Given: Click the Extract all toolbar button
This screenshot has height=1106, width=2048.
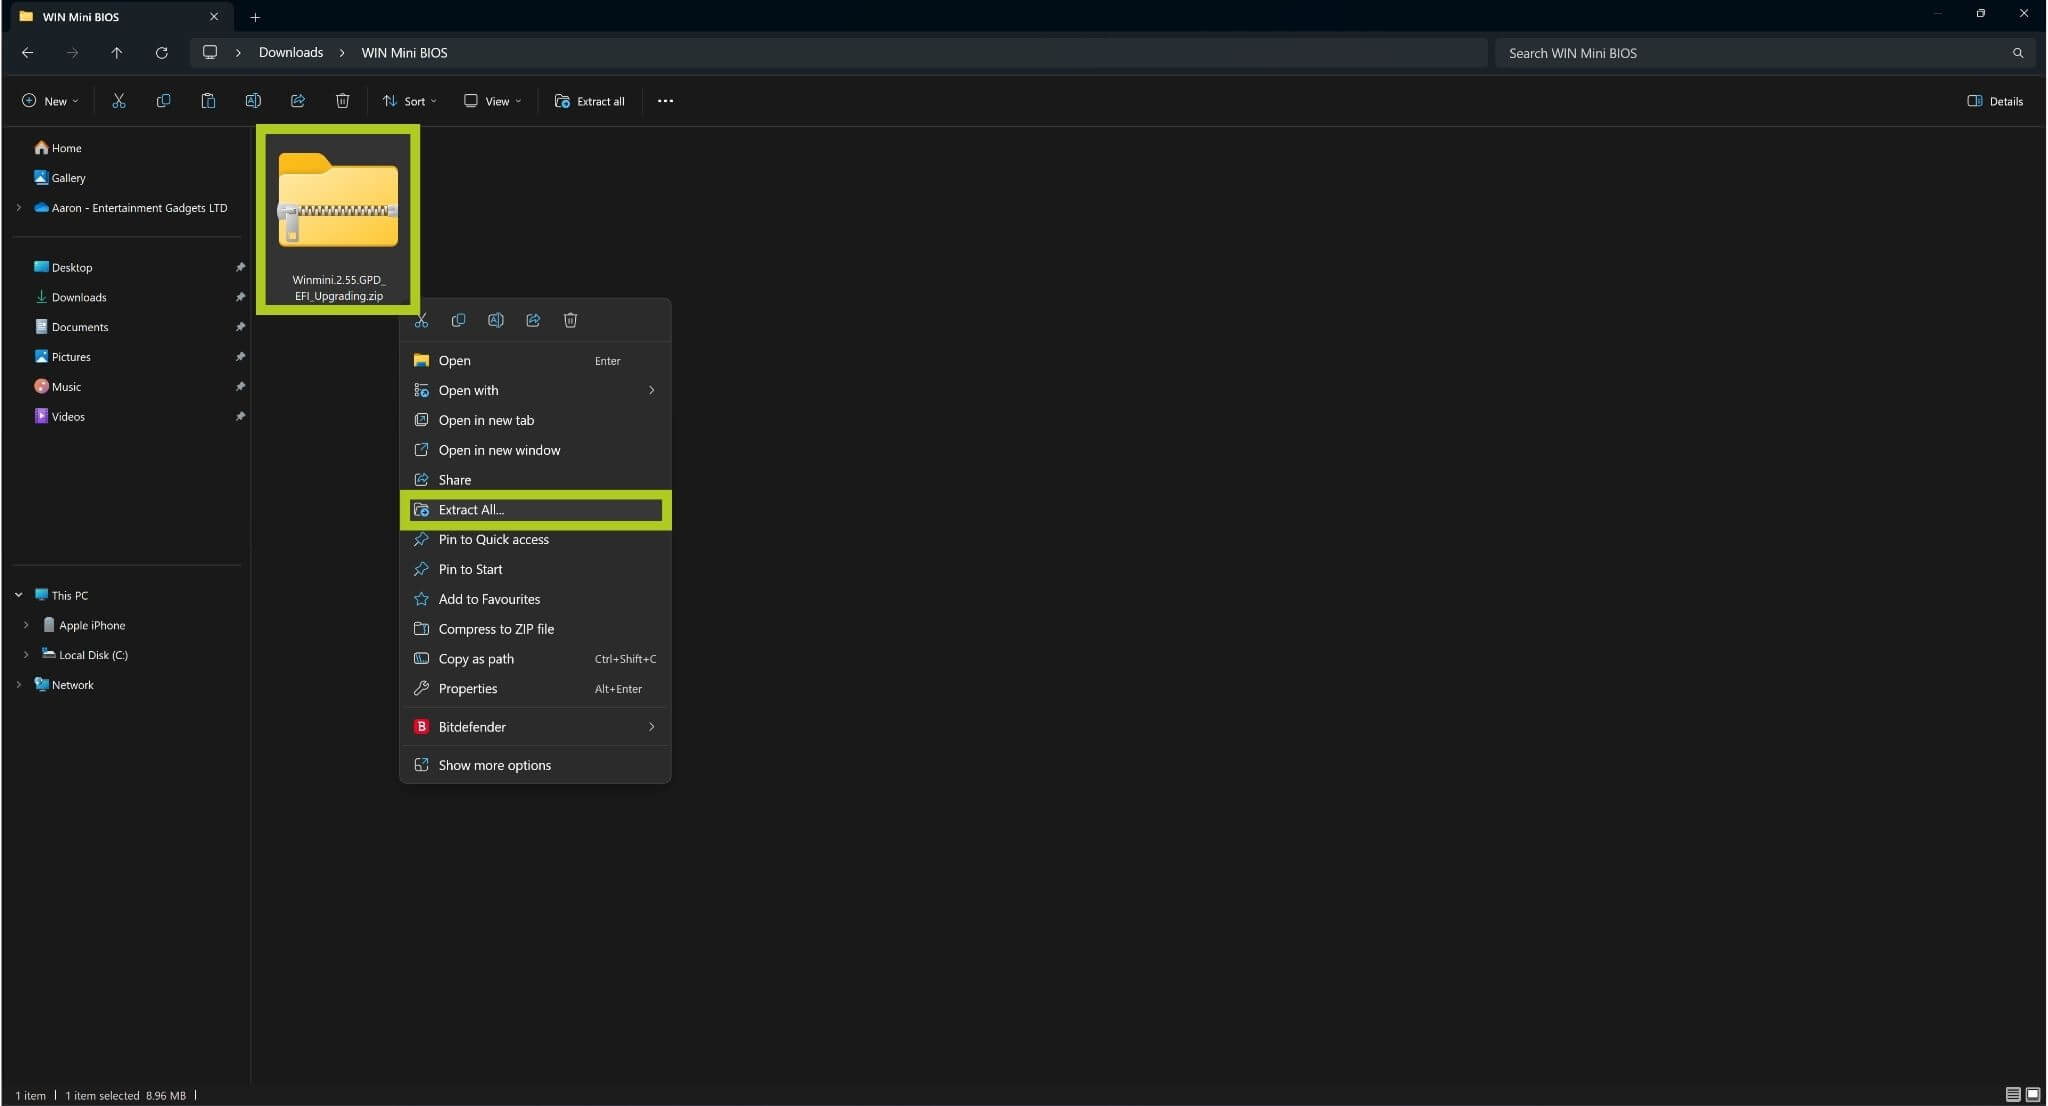Looking at the screenshot, I should point(590,101).
